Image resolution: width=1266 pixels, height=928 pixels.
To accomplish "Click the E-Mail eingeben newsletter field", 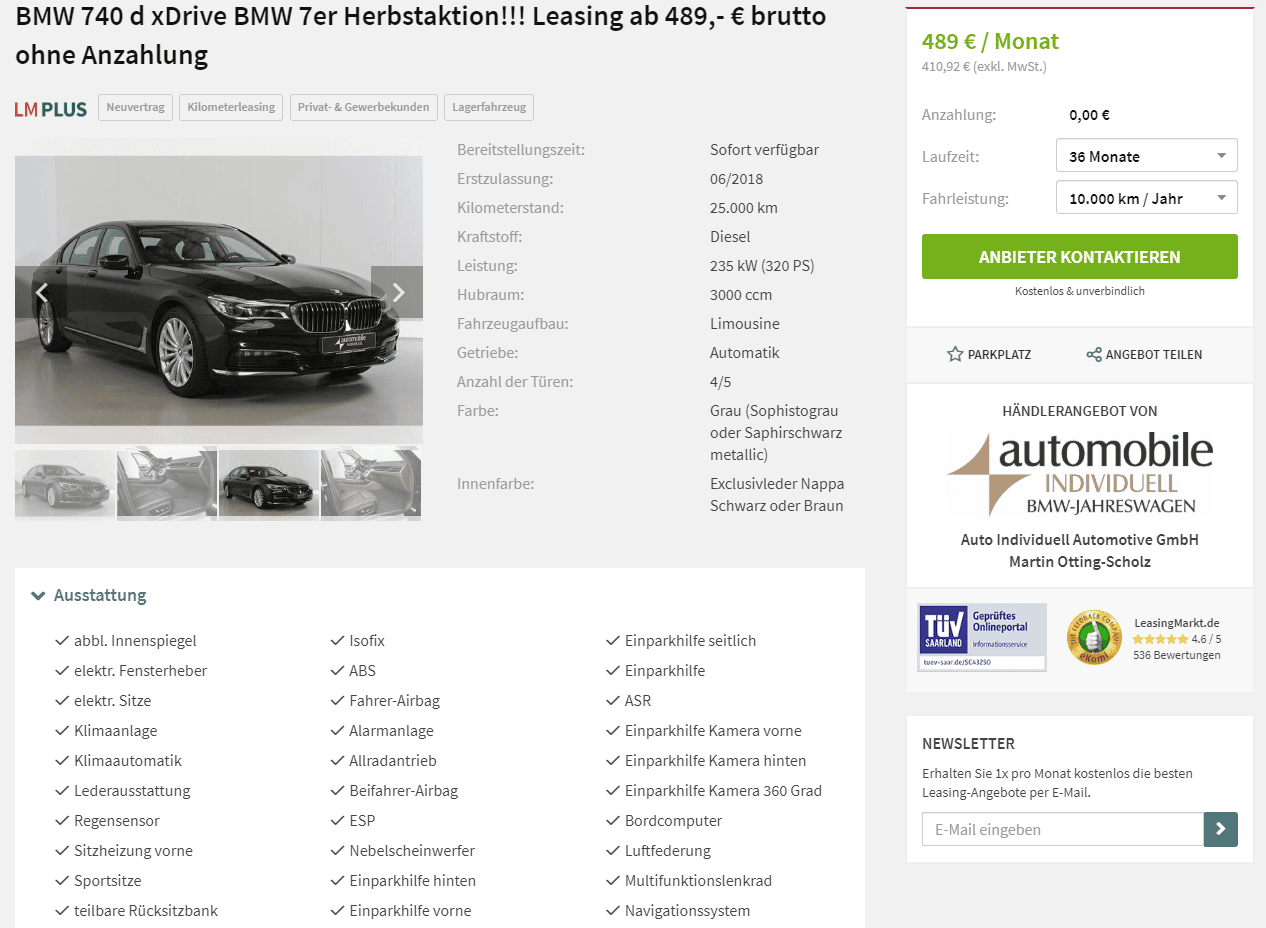I will coord(1063,829).
